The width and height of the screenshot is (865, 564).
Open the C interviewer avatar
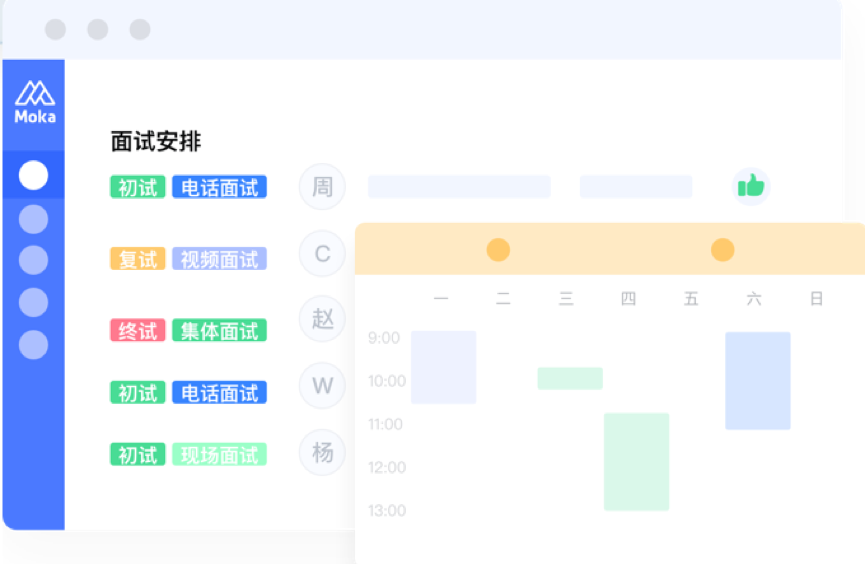[323, 253]
